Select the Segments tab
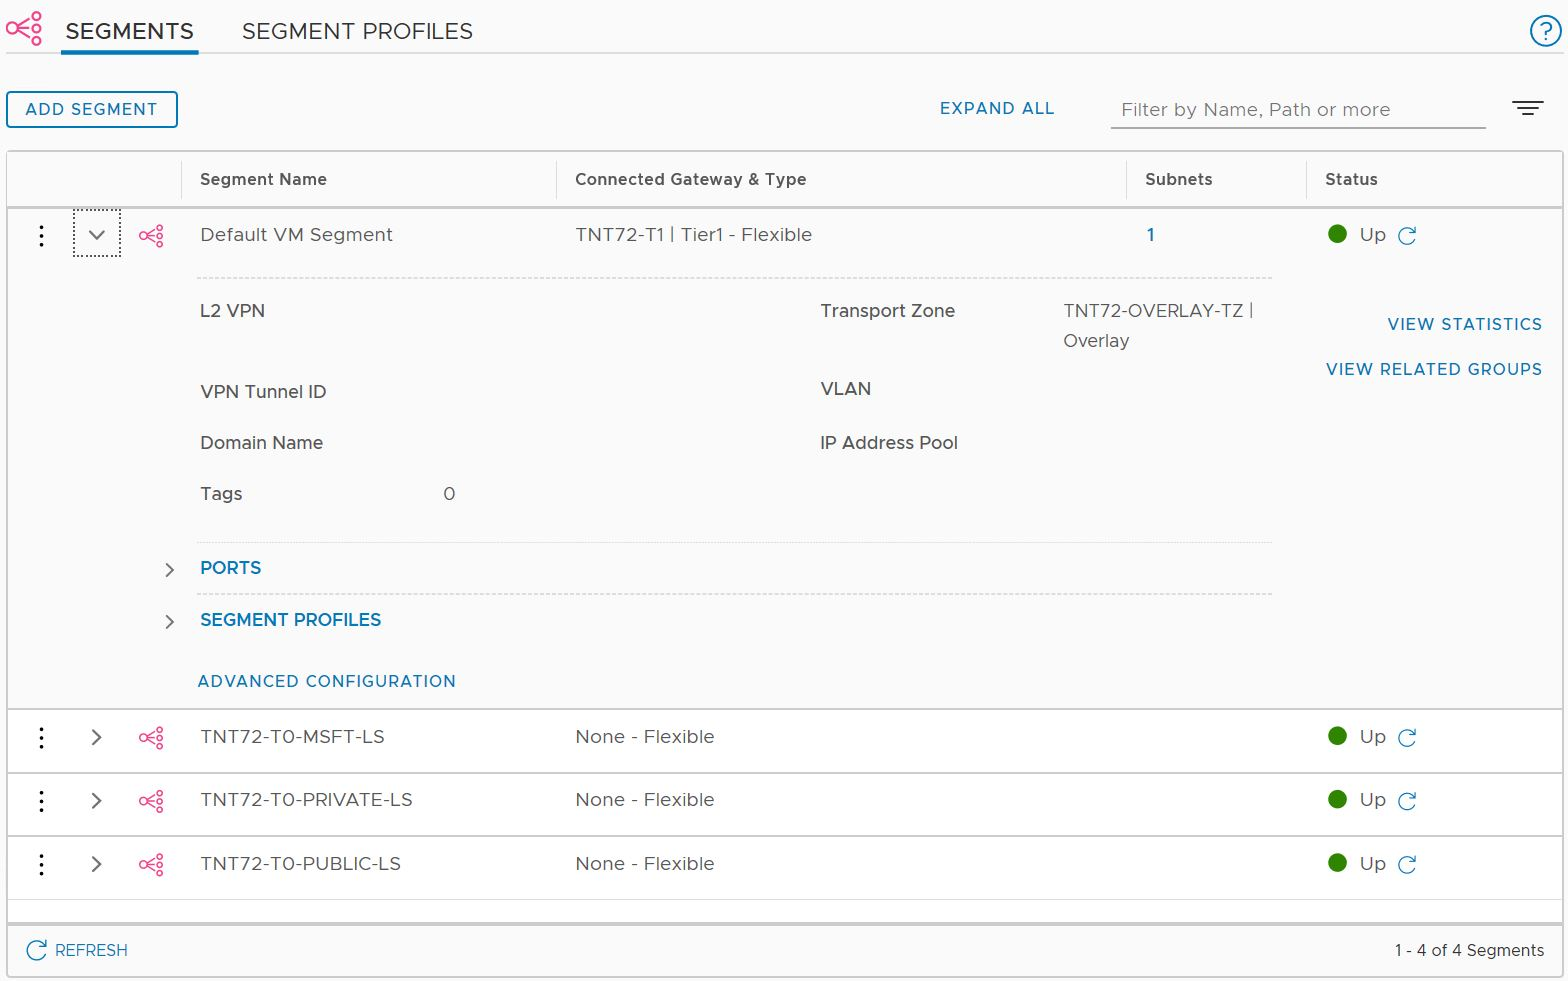The width and height of the screenshot is (1568, 981). click(x=129, y=31)
